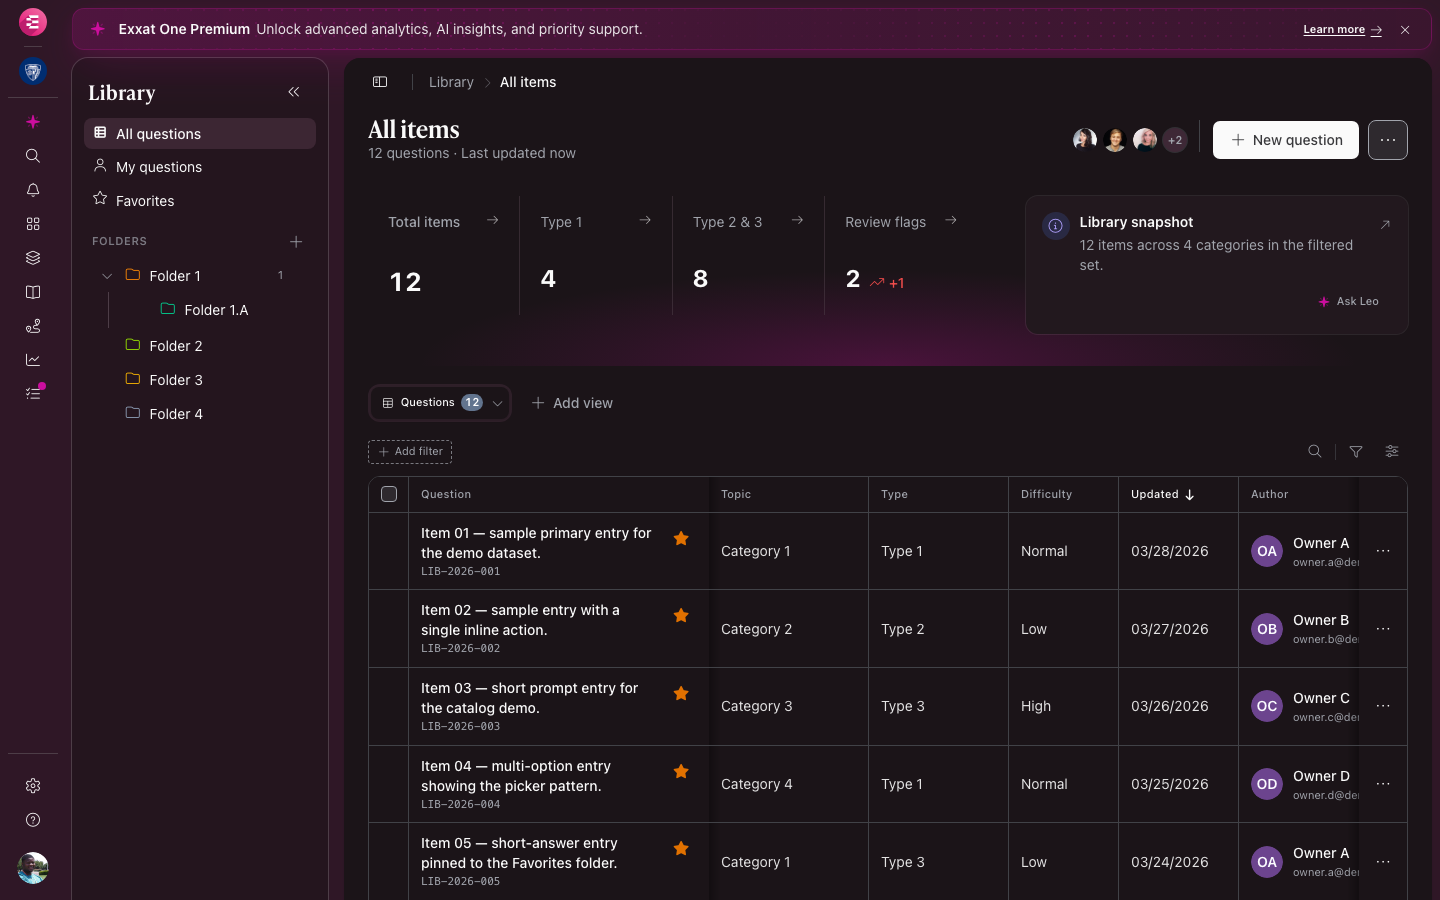Open Folder 4 in the folder tree

[175, 414]
